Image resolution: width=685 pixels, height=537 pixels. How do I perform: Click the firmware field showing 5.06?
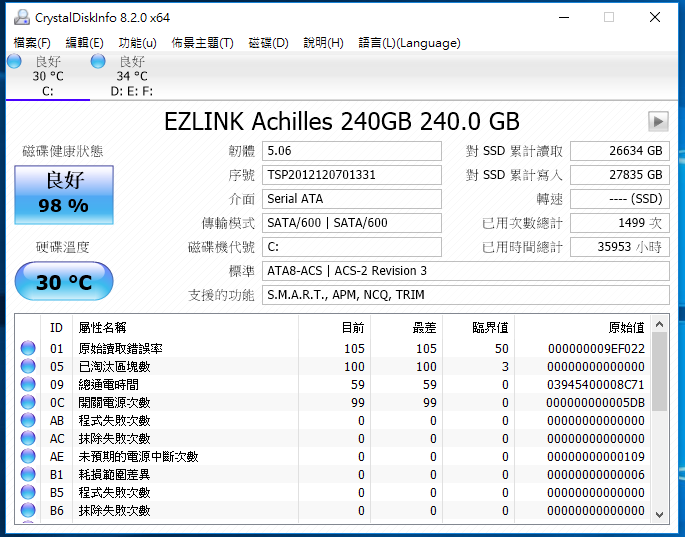click(x=352, y=151)
